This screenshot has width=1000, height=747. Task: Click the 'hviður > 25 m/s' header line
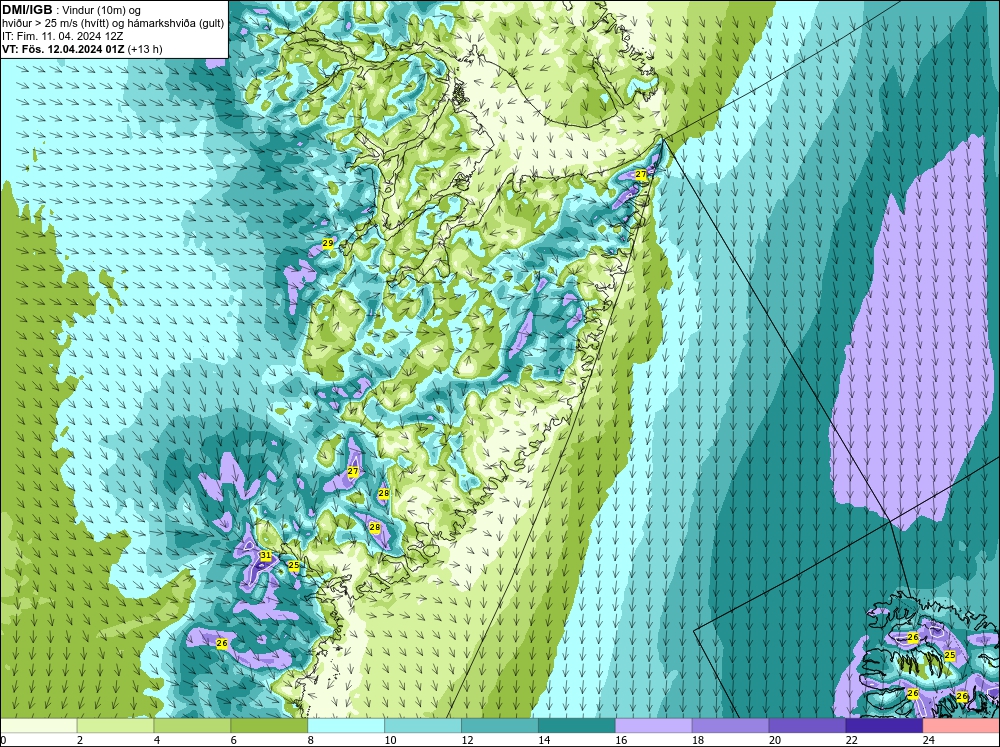113,23
